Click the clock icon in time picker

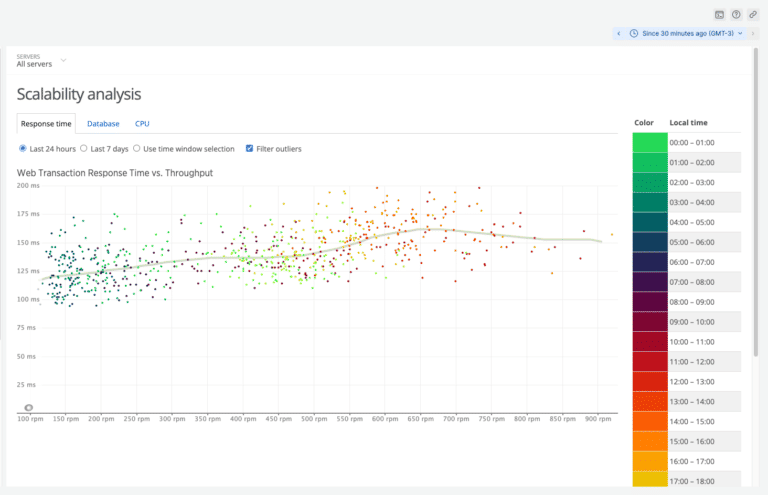[x=633, y=33]
